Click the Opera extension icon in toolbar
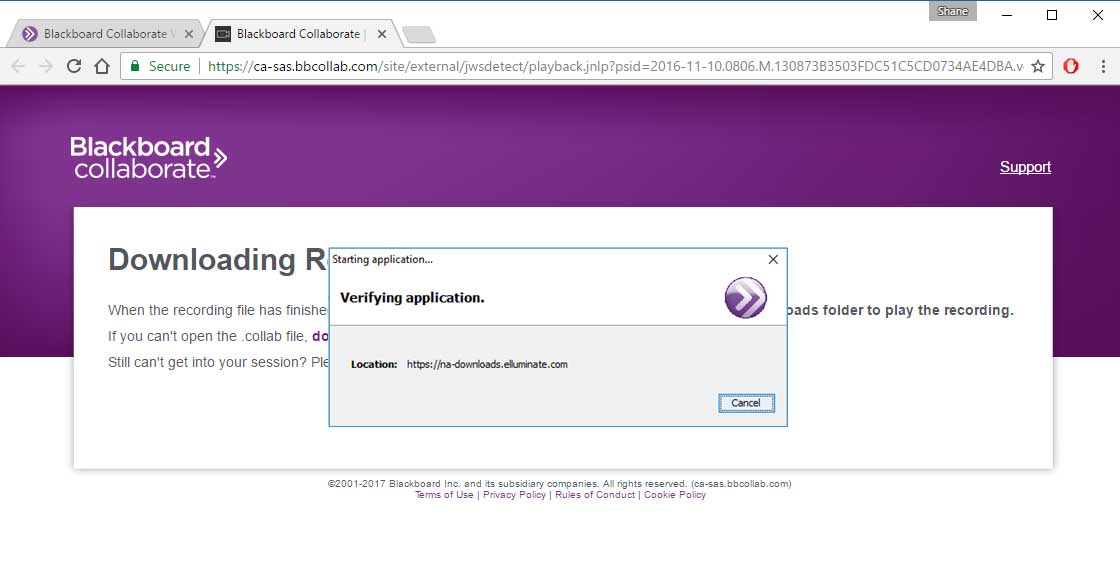The image size is (1120, 569). coord(1071,66)
